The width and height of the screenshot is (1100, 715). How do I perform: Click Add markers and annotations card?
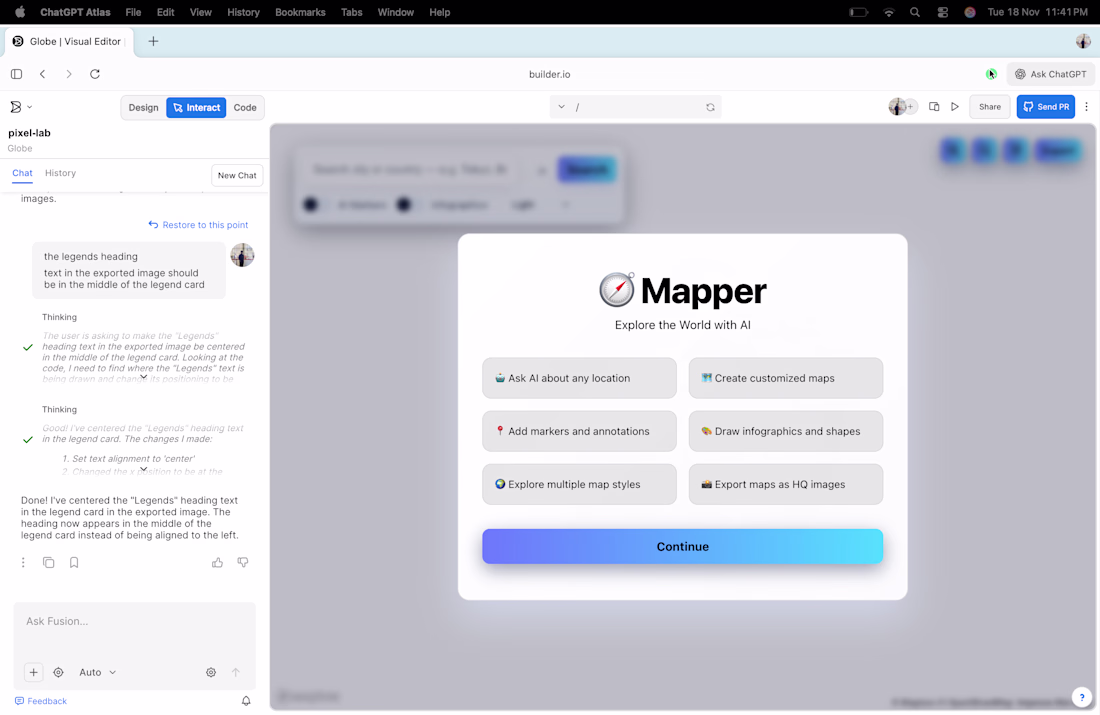point(579,432)
